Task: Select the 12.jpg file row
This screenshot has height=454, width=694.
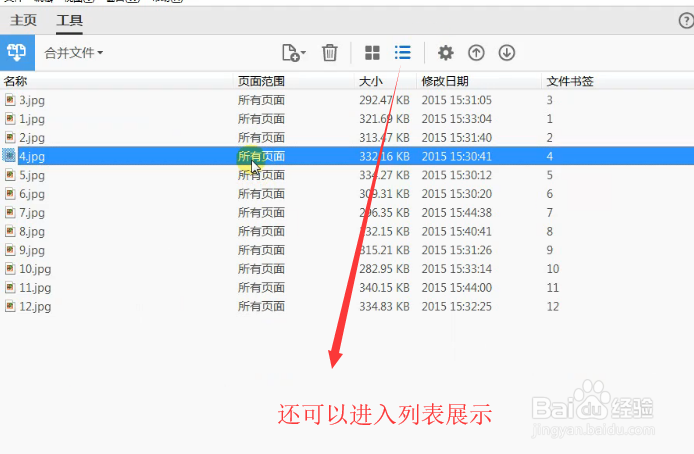Action: 347,306
